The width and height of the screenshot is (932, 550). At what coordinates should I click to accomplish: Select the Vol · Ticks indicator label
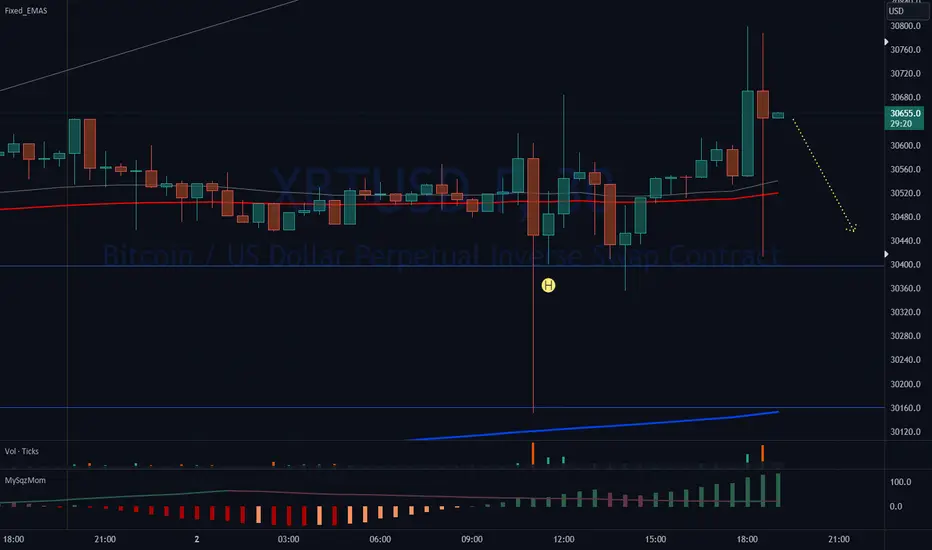pos(21,451)
